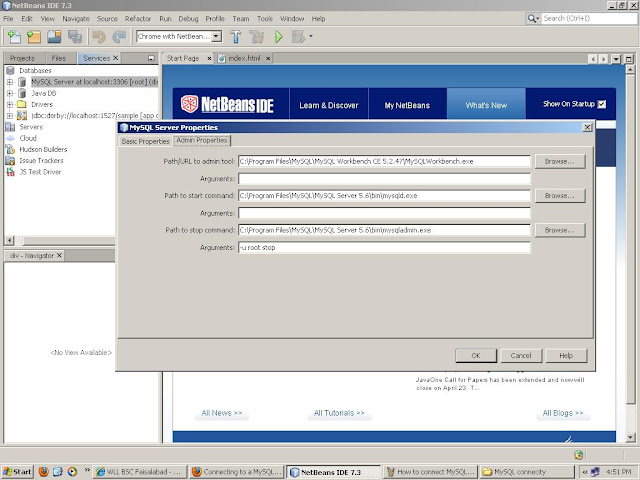Close the Services tab

click(116, 58)
